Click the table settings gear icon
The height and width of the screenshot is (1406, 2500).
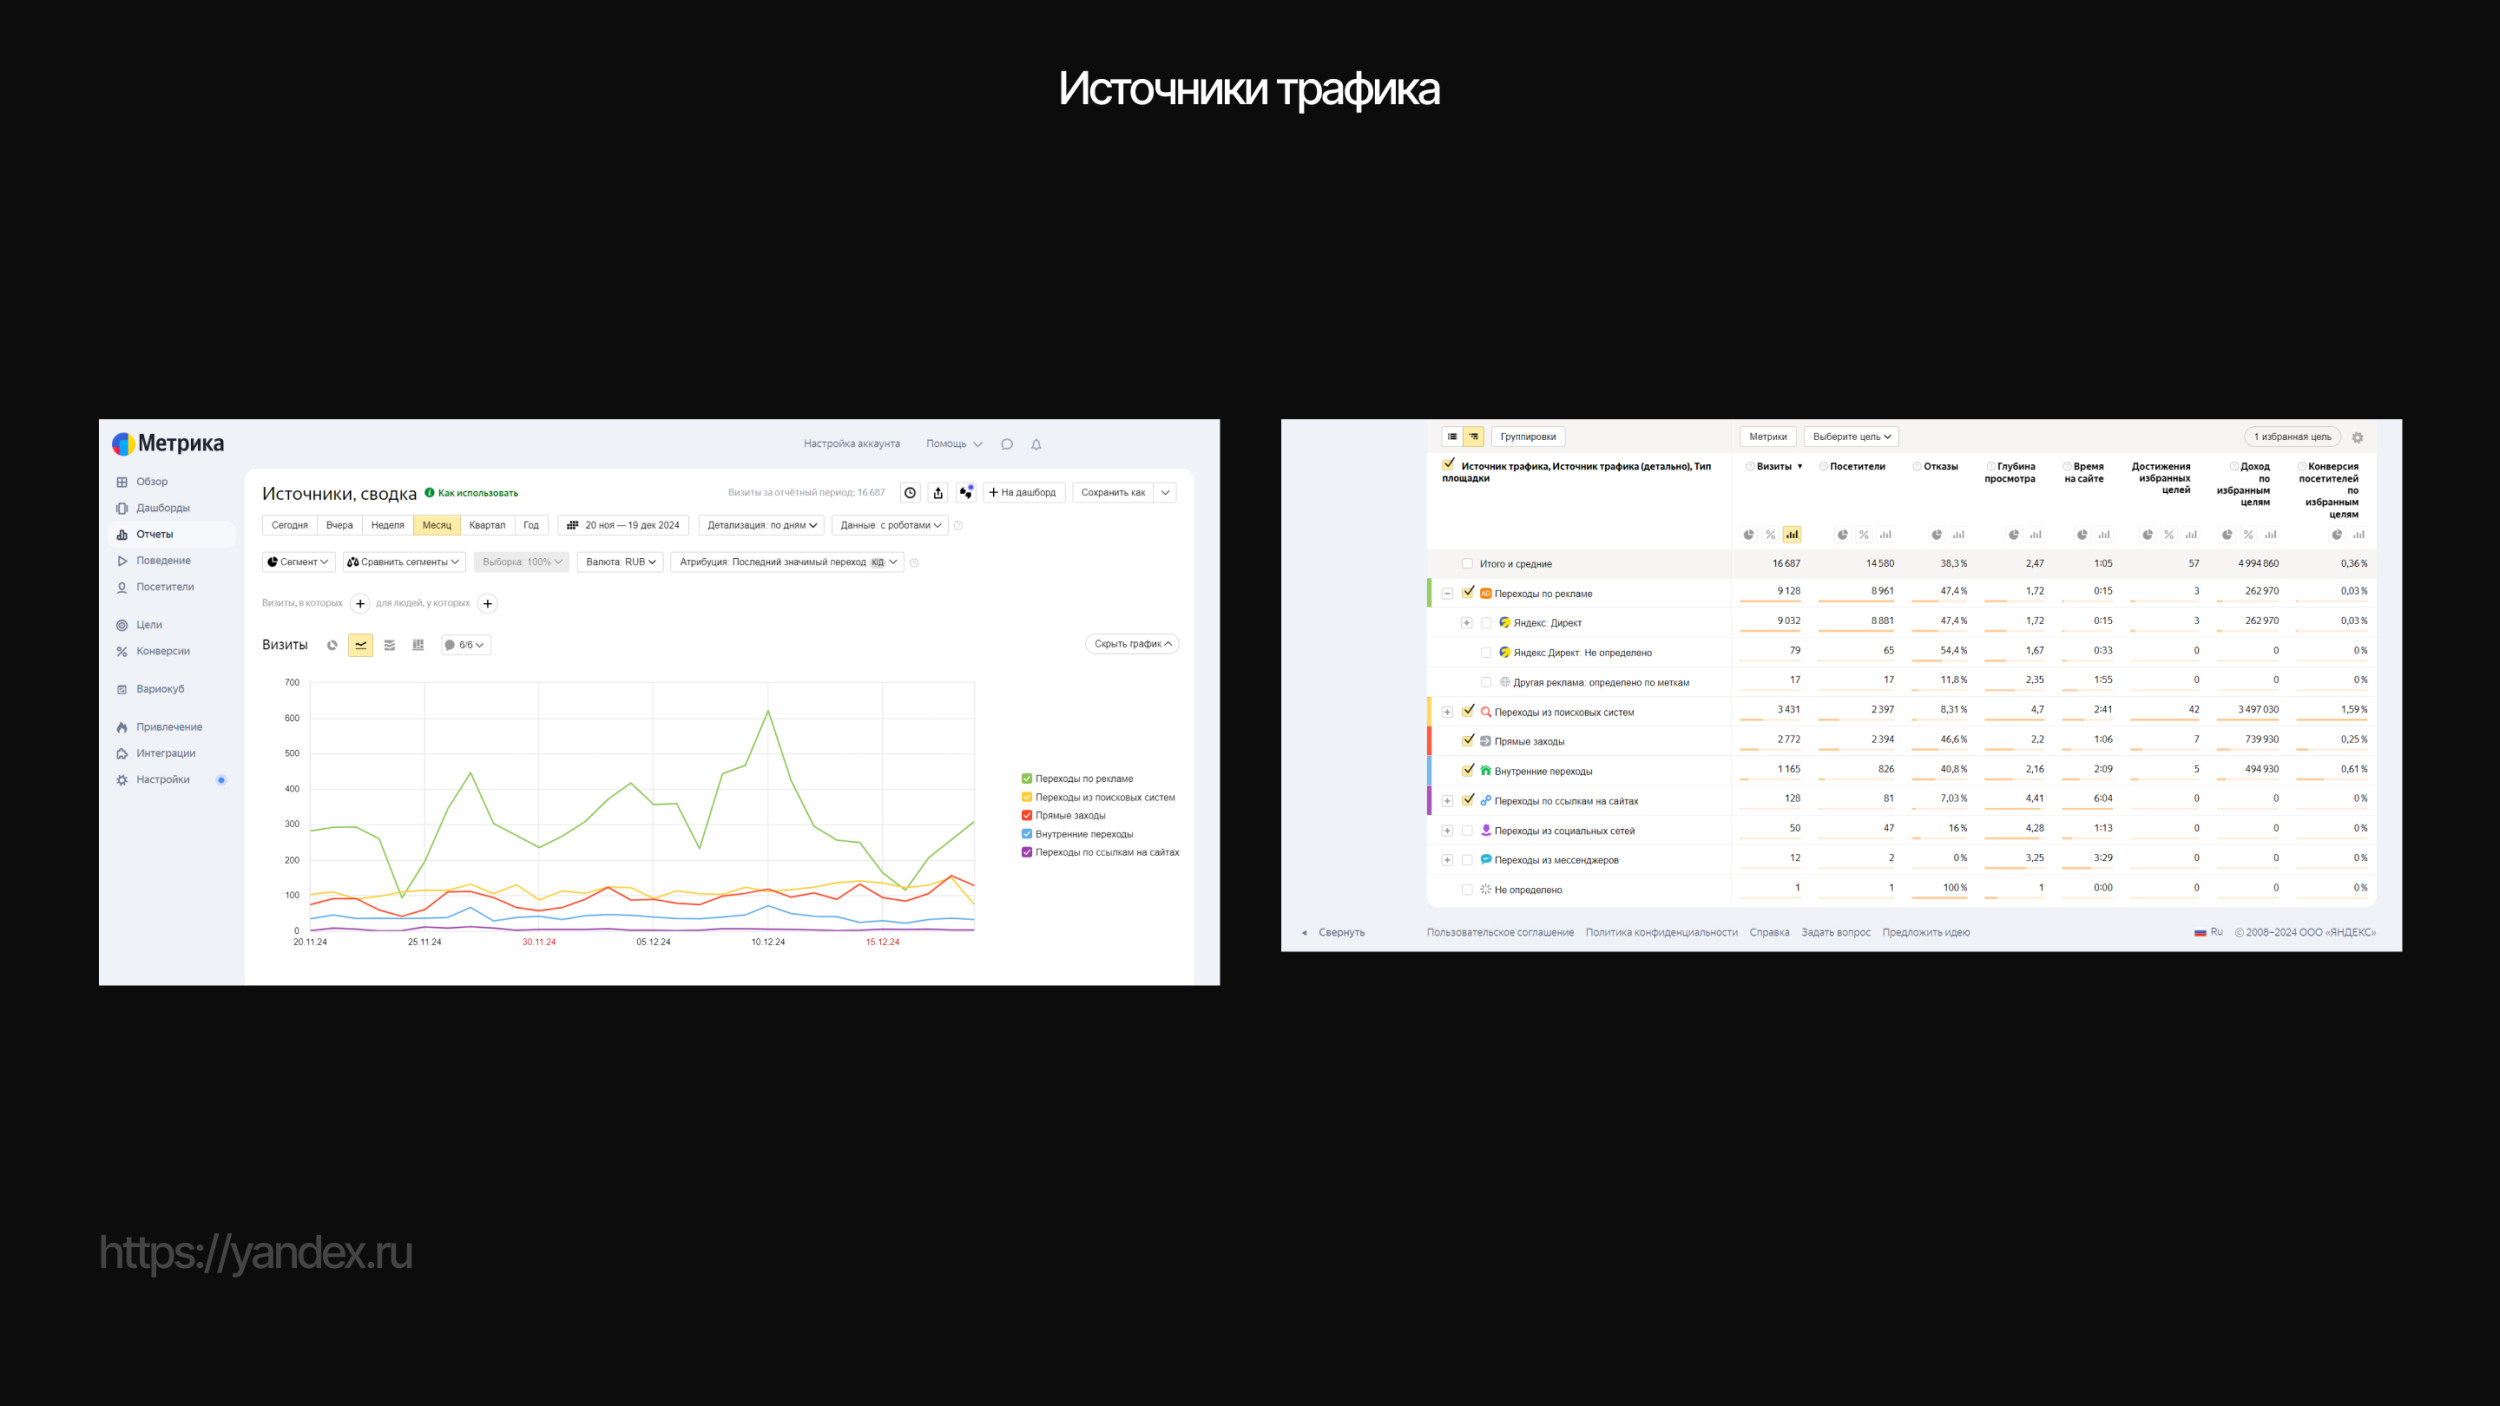click(x=2357, y=437)
